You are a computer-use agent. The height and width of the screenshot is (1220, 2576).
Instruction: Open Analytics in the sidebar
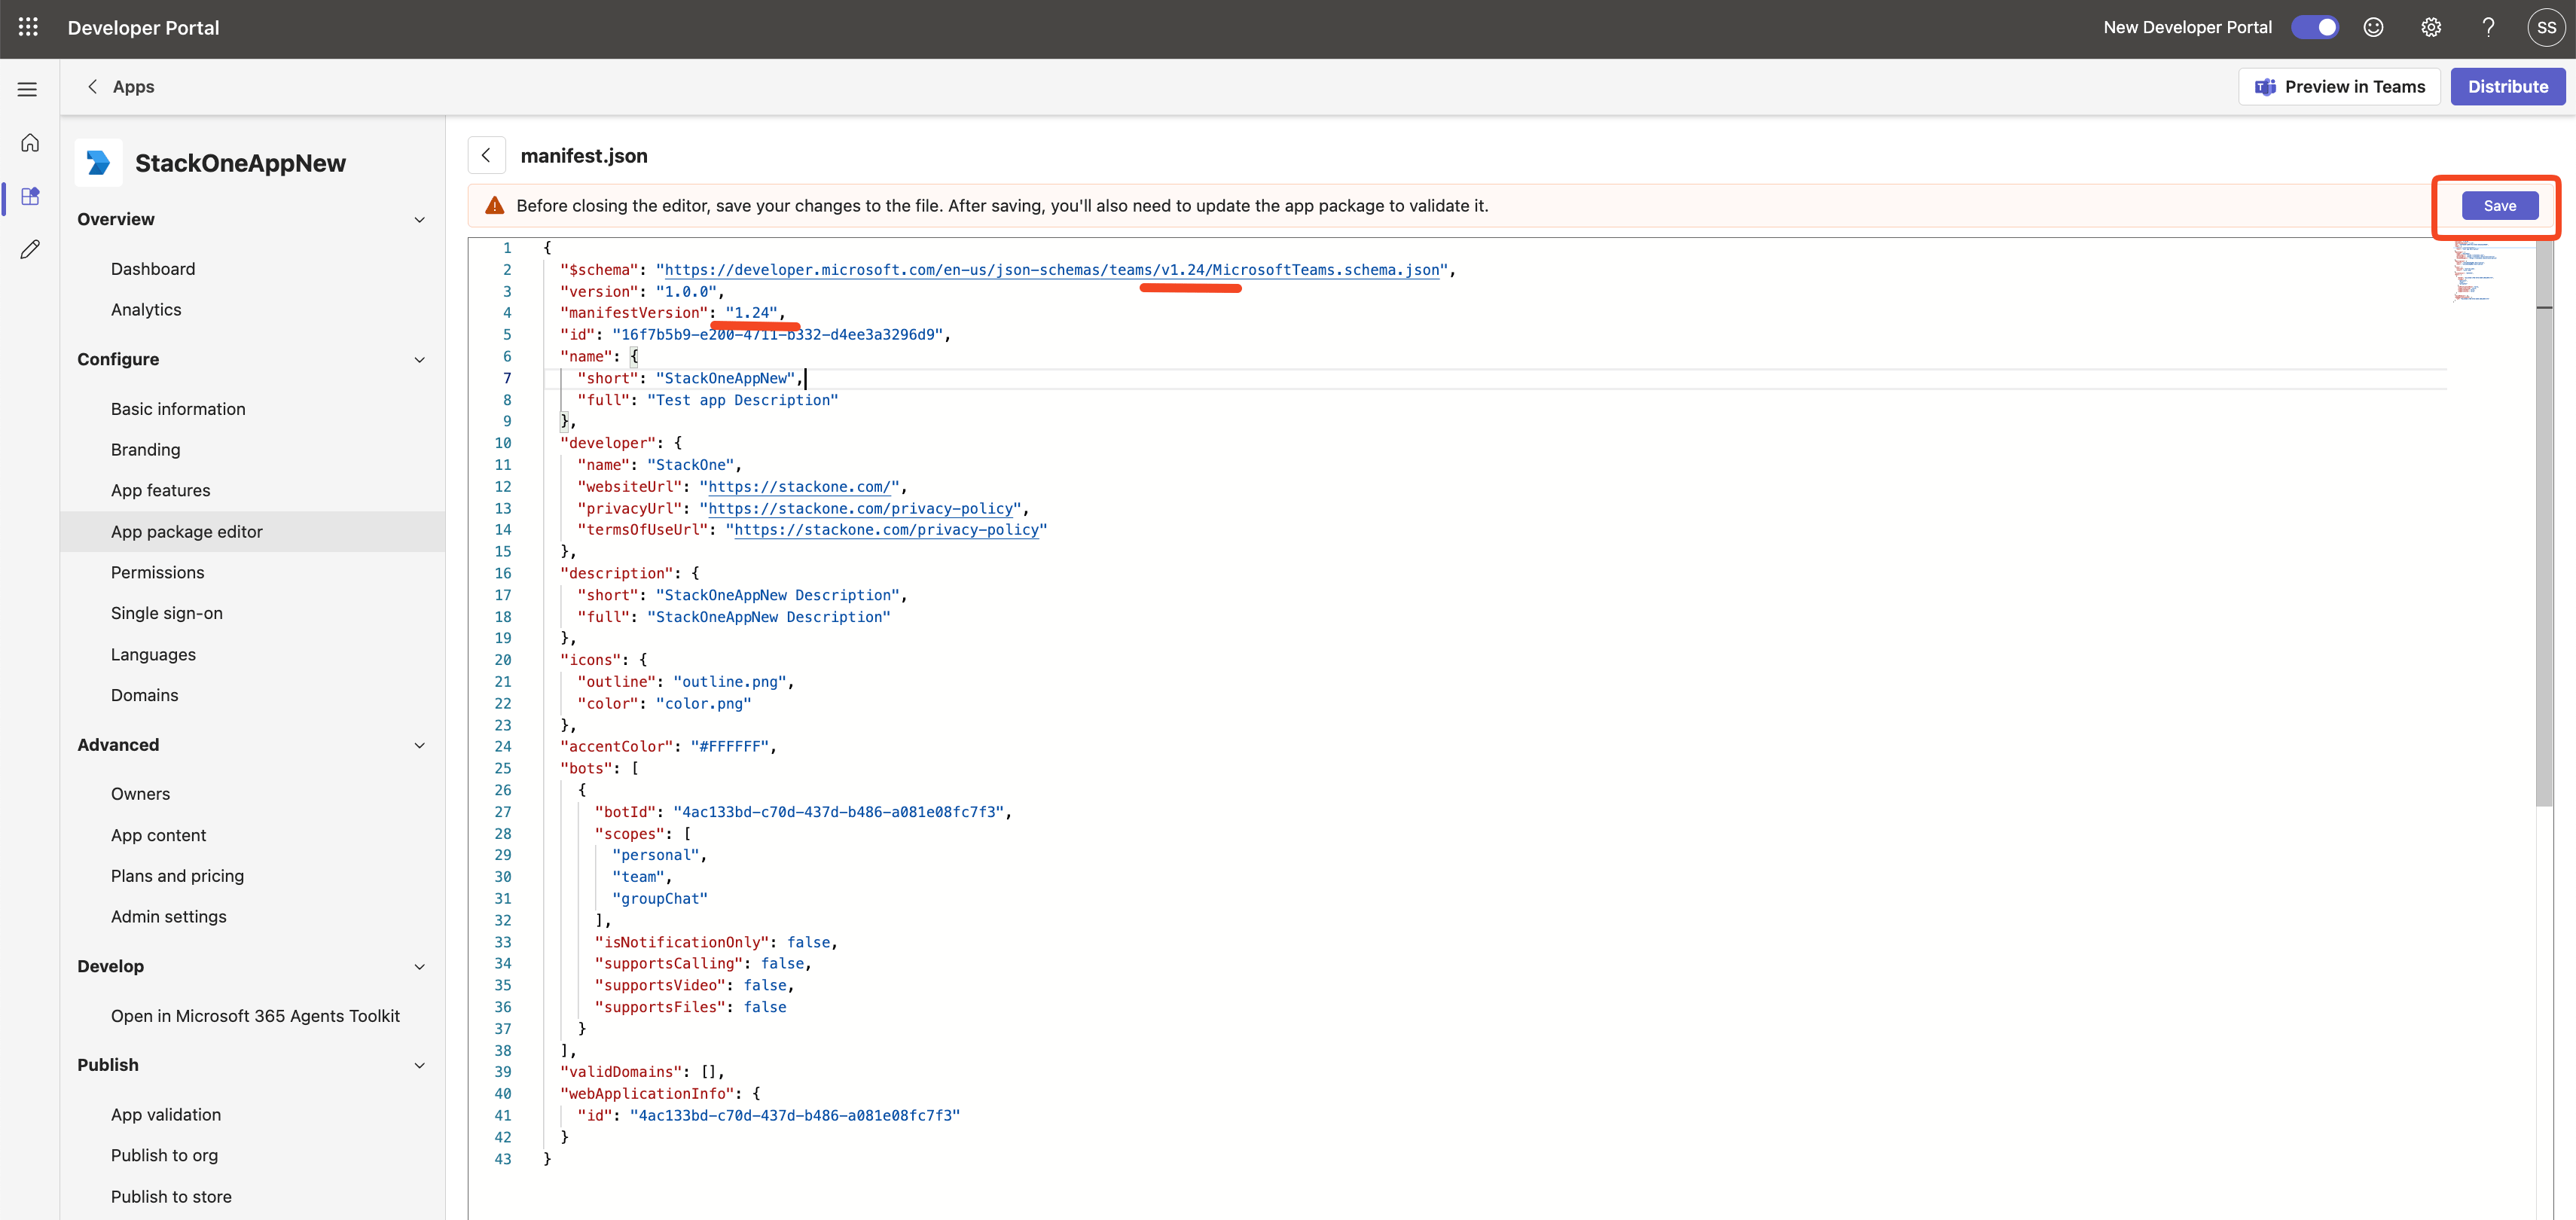point(146,309)
